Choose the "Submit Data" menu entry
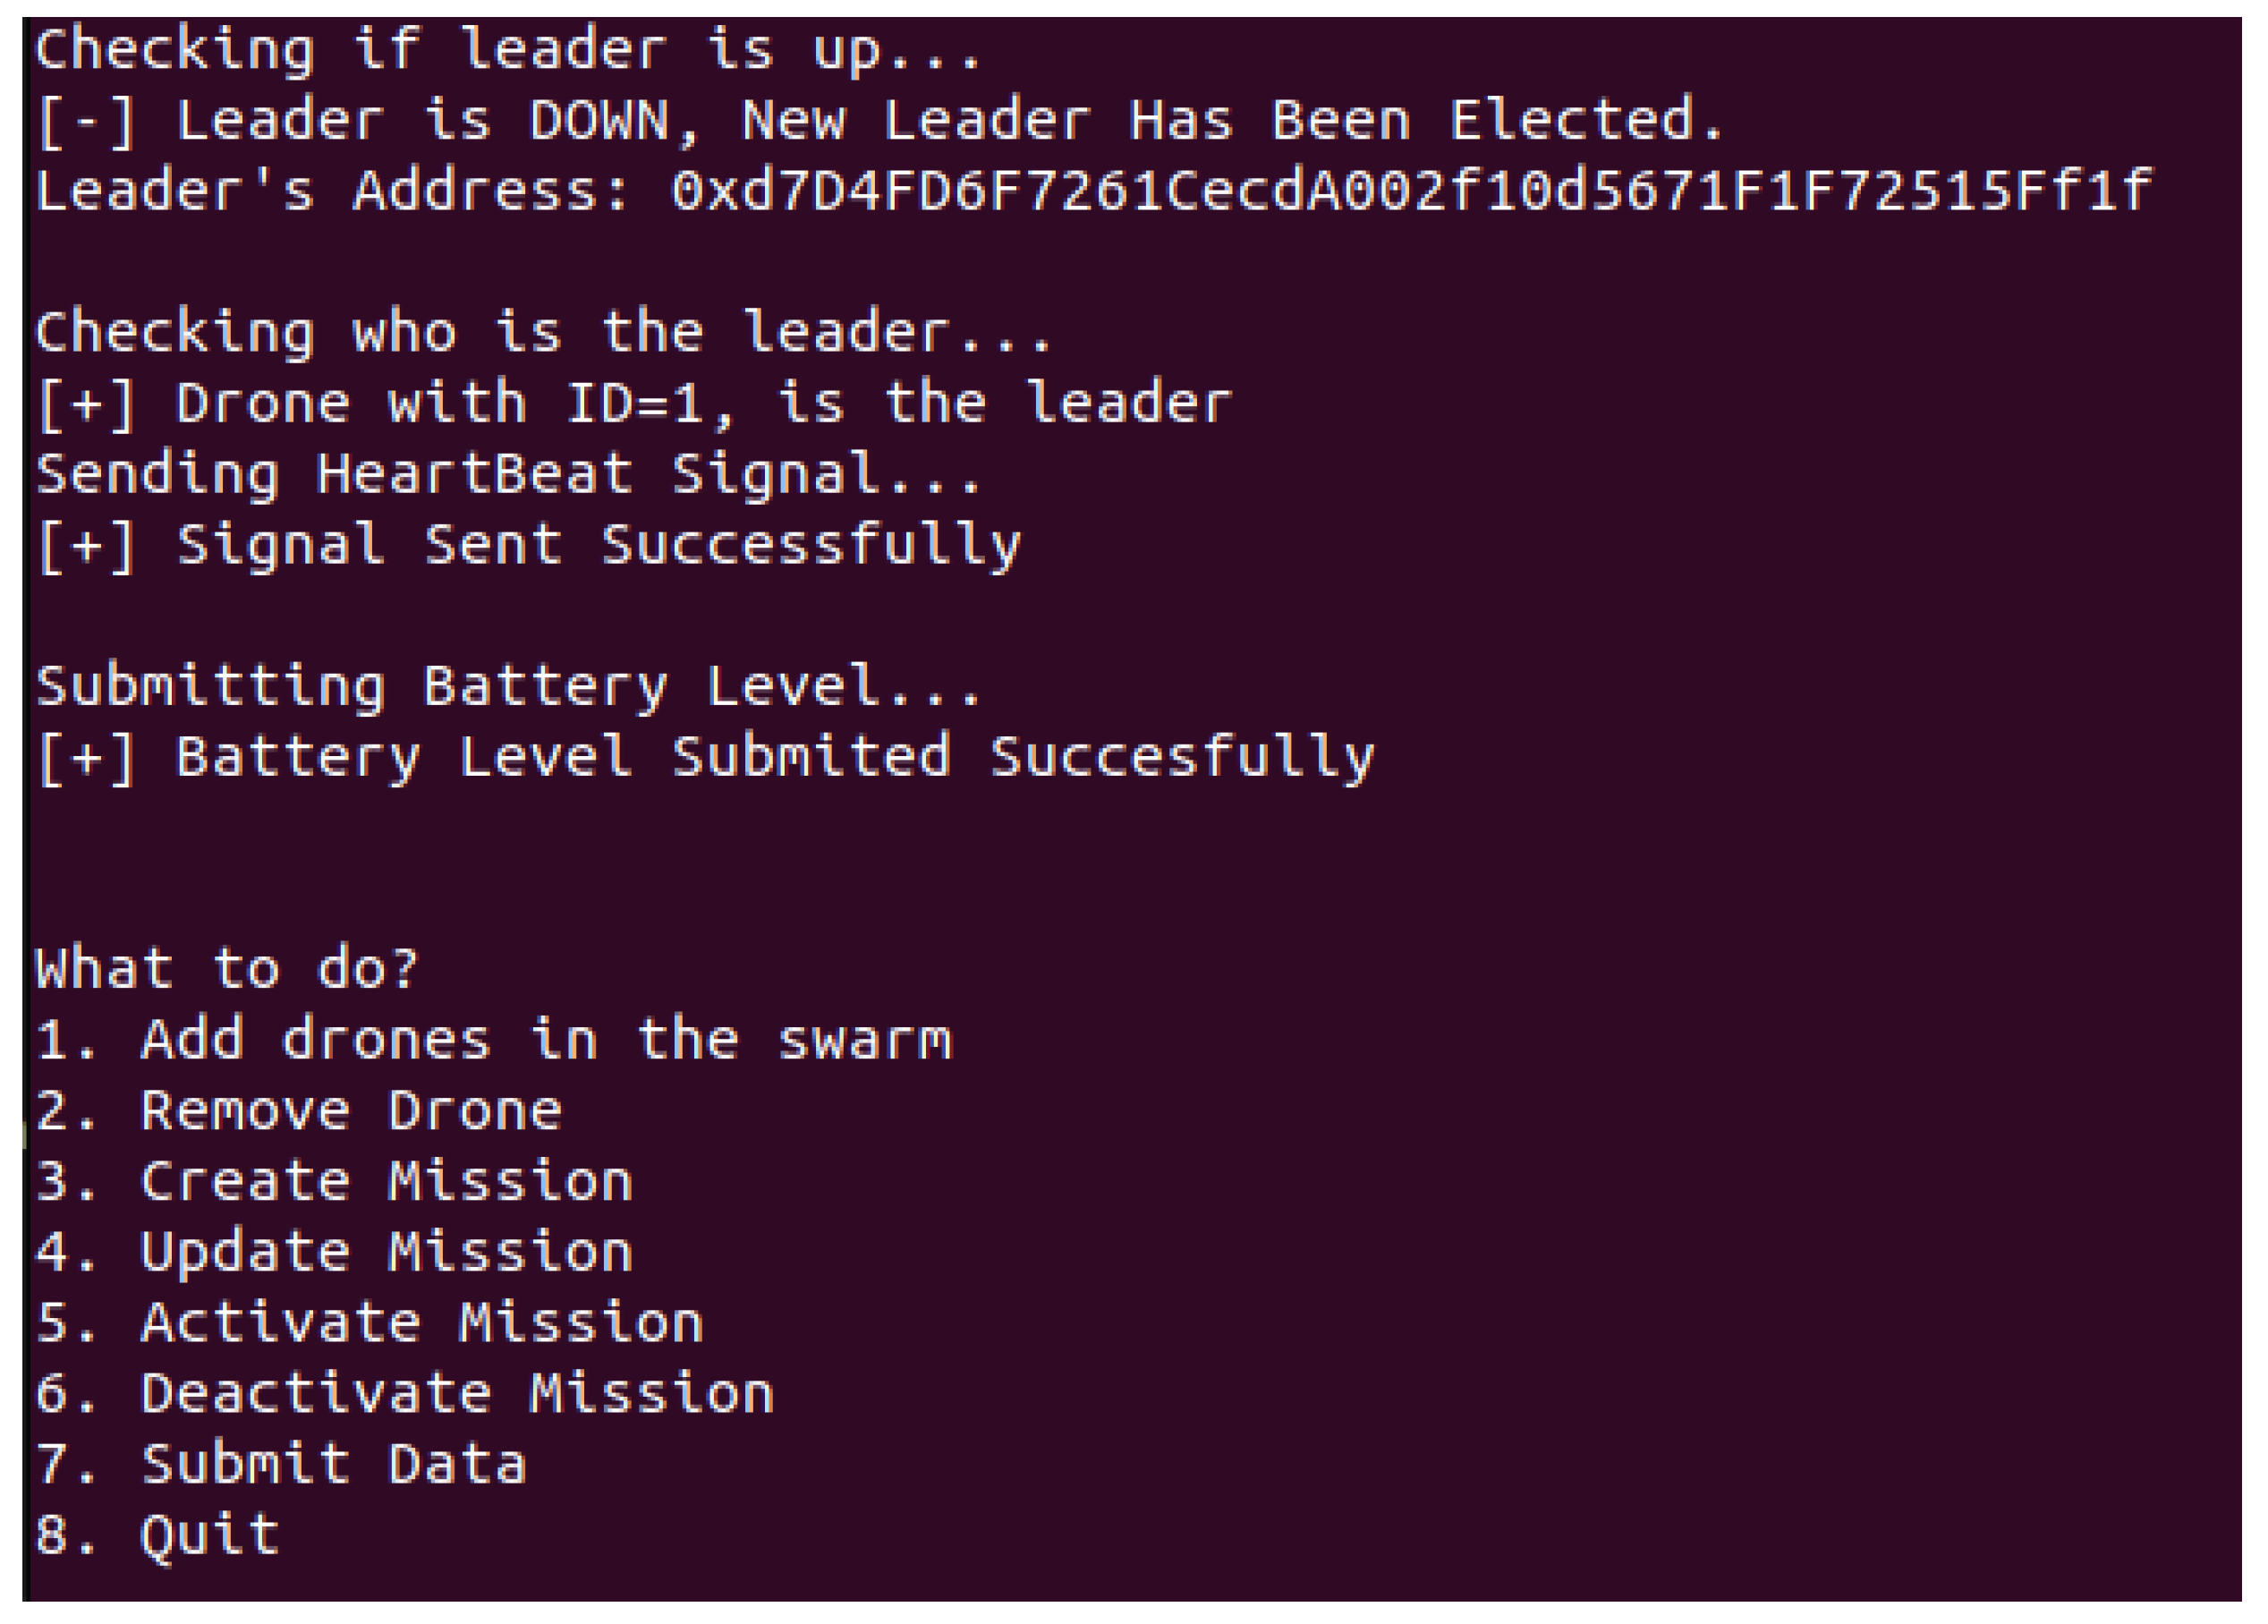The width and height of the screenshot is (2268, 1624). click(333, 1466)
